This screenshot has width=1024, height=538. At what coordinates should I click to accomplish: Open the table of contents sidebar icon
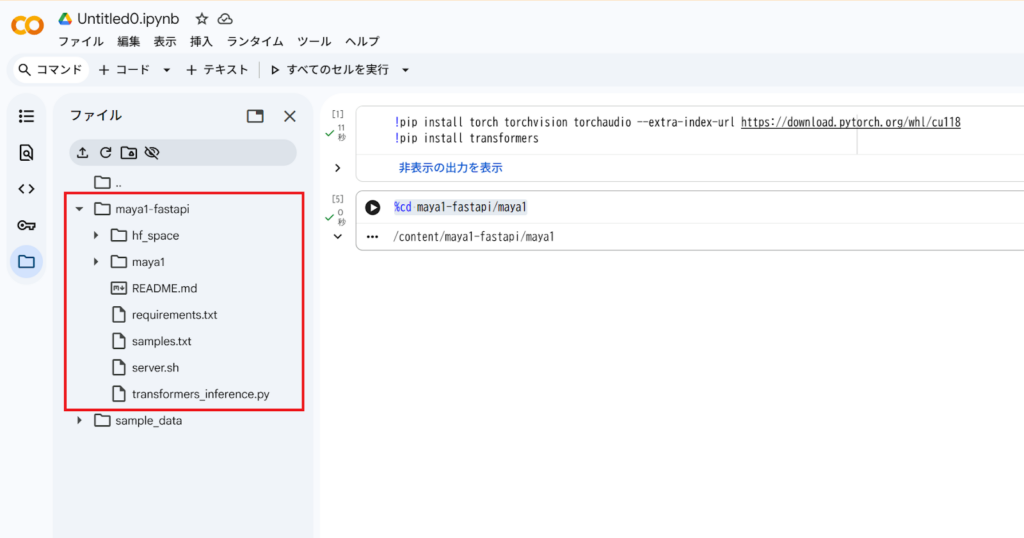click(26, 116)
